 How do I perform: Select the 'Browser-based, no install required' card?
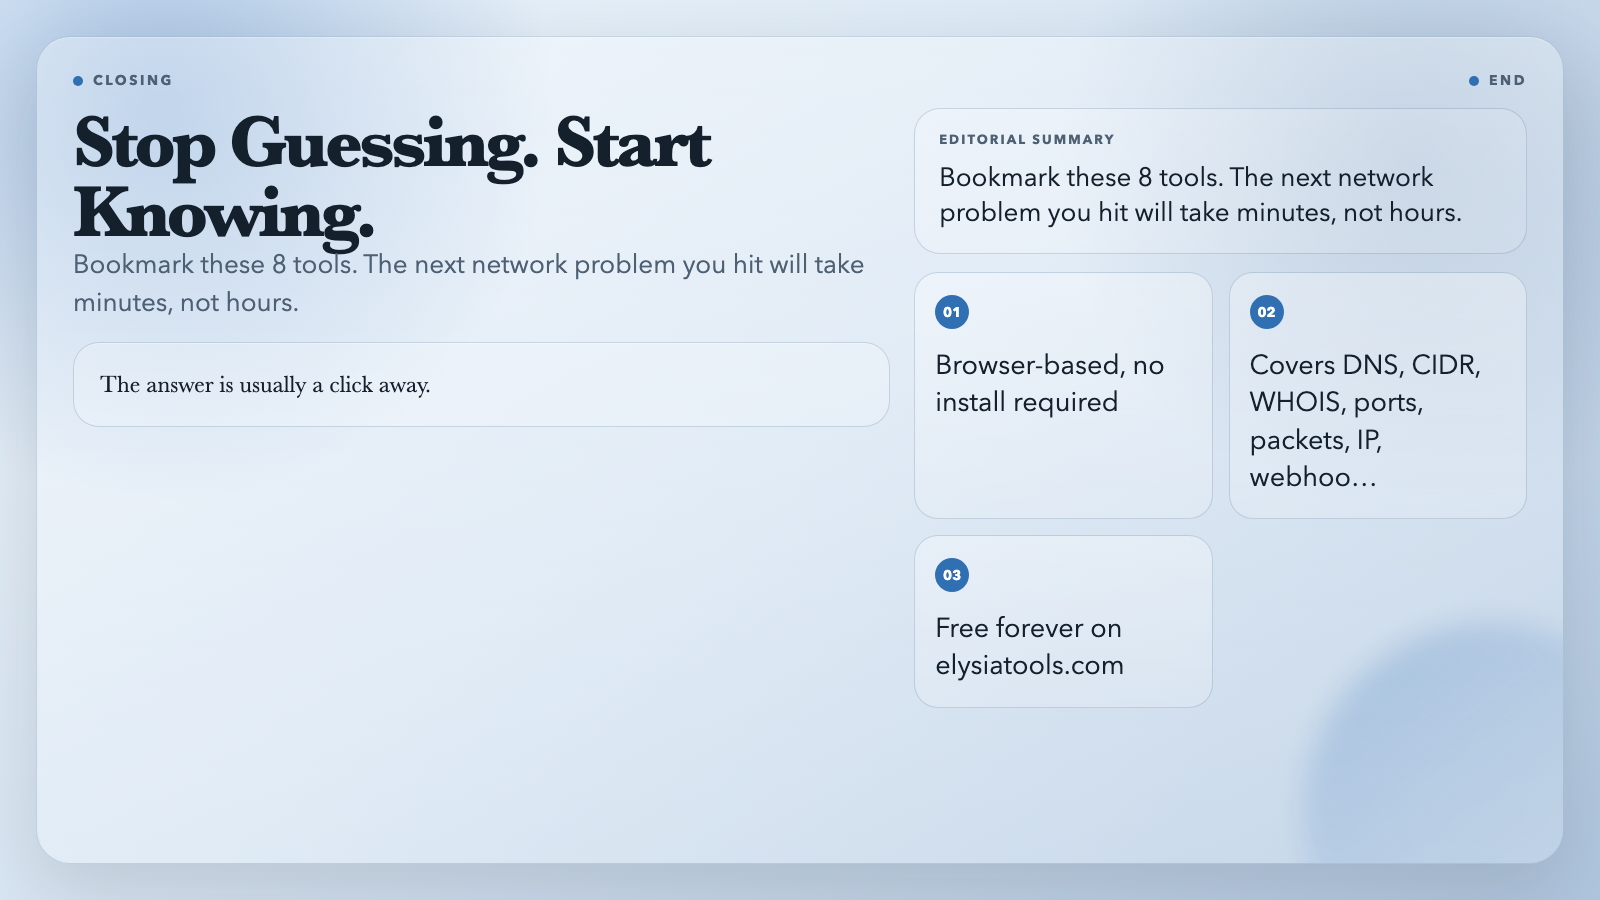1063,395
